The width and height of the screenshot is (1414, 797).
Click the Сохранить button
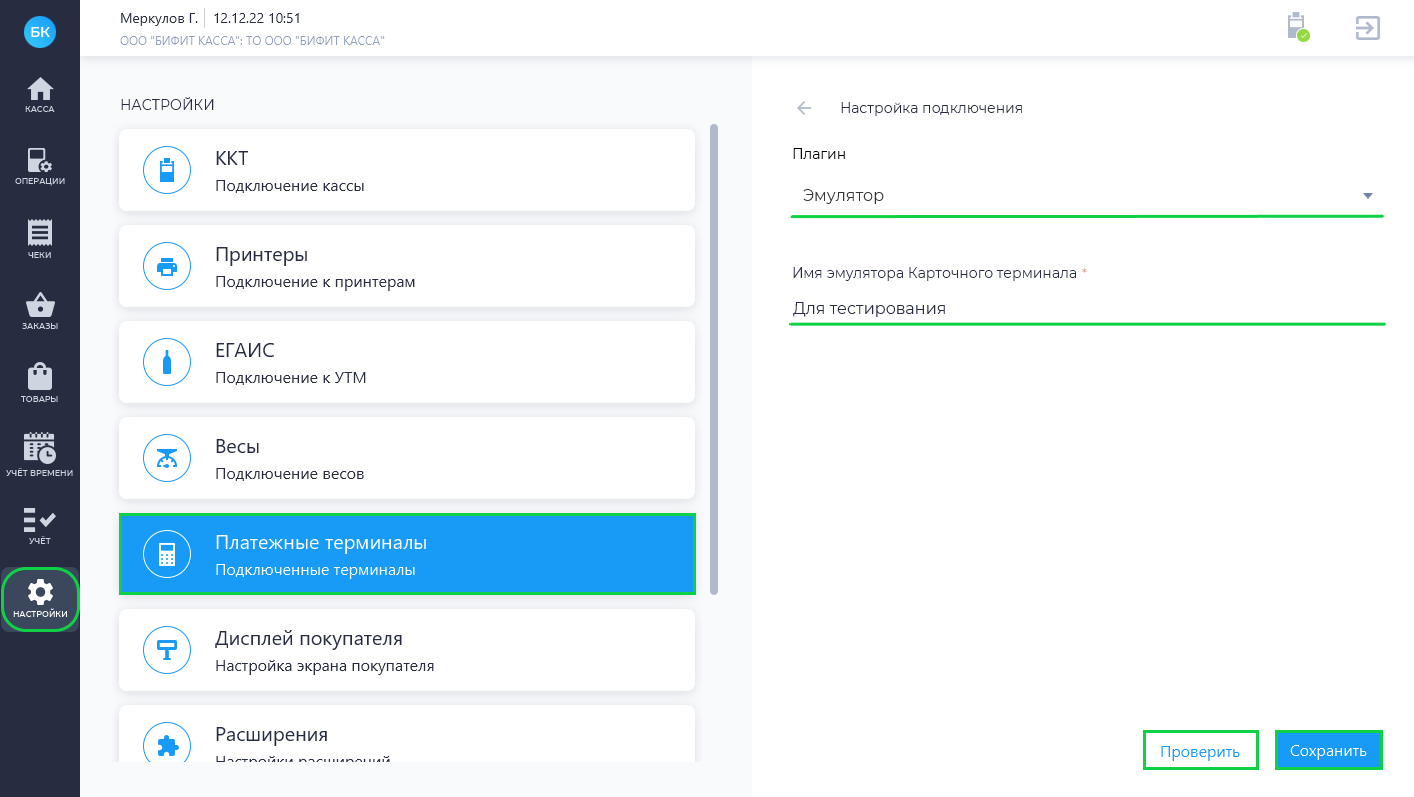1328,751
